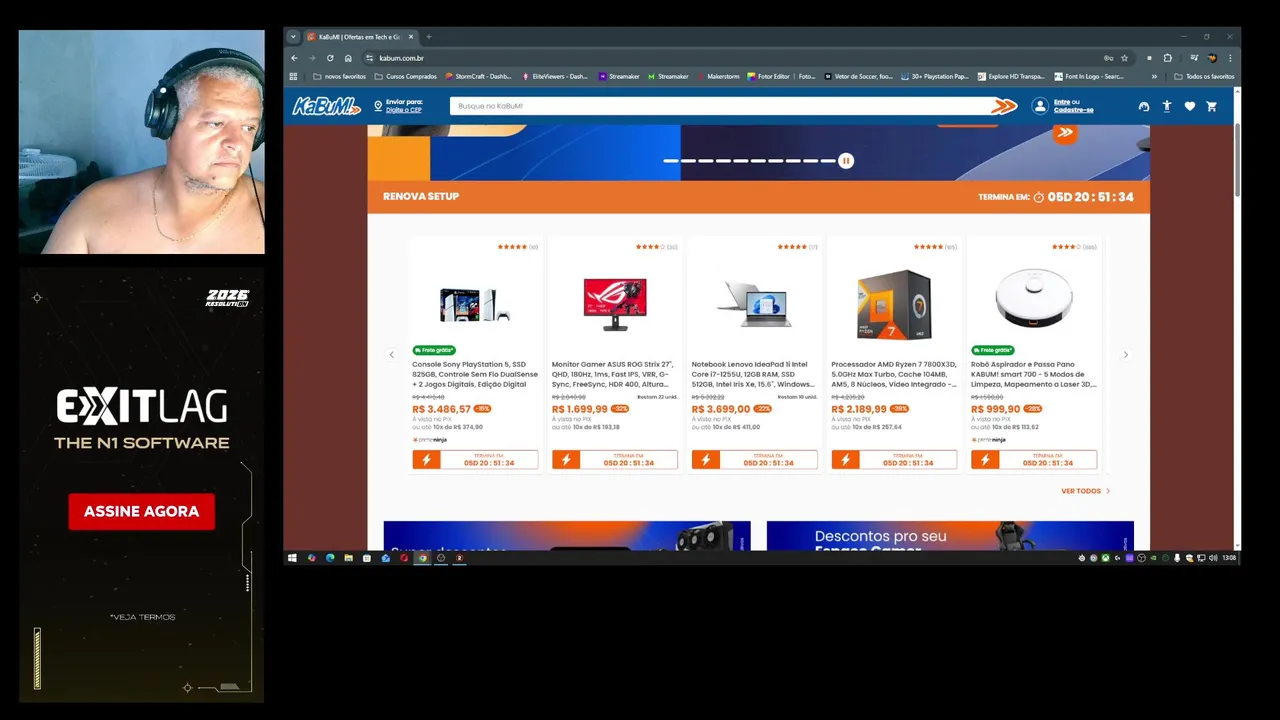Bookmark page with star icon
The image size is (1280, 720).
(1124, 58)
